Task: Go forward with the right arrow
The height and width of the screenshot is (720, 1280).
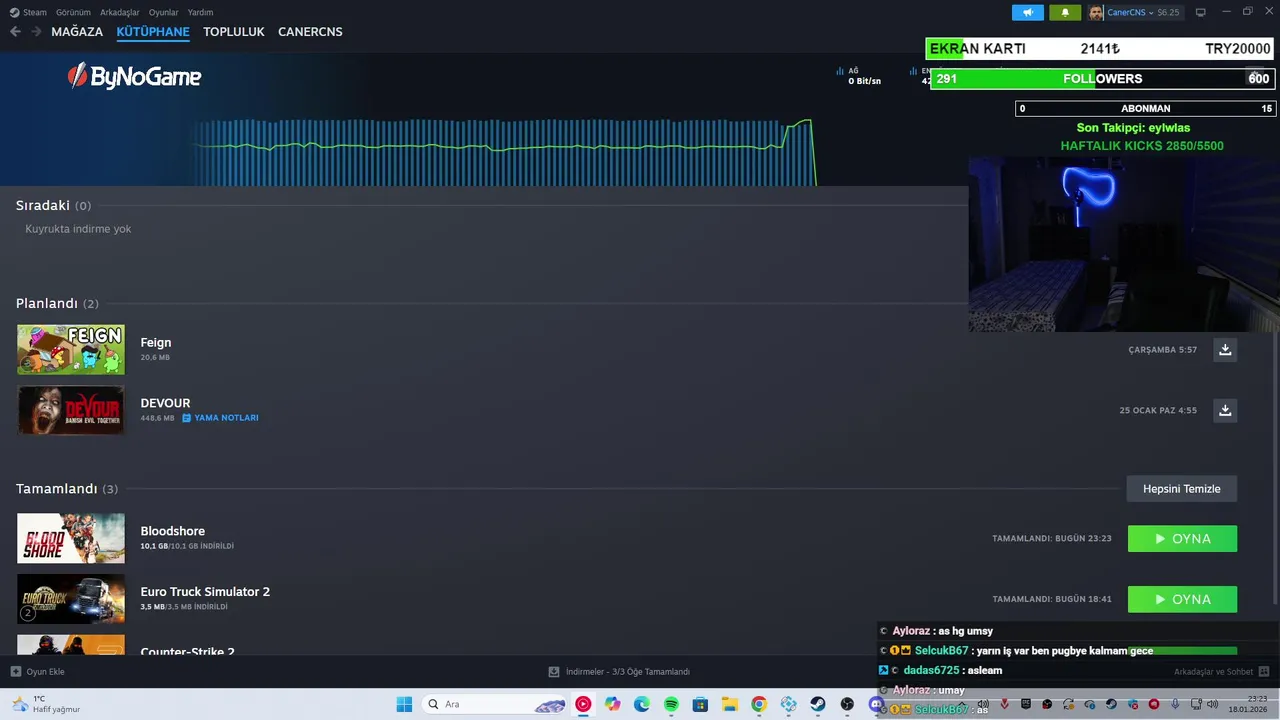Action: pyautogui.click(x=37, y=32)
